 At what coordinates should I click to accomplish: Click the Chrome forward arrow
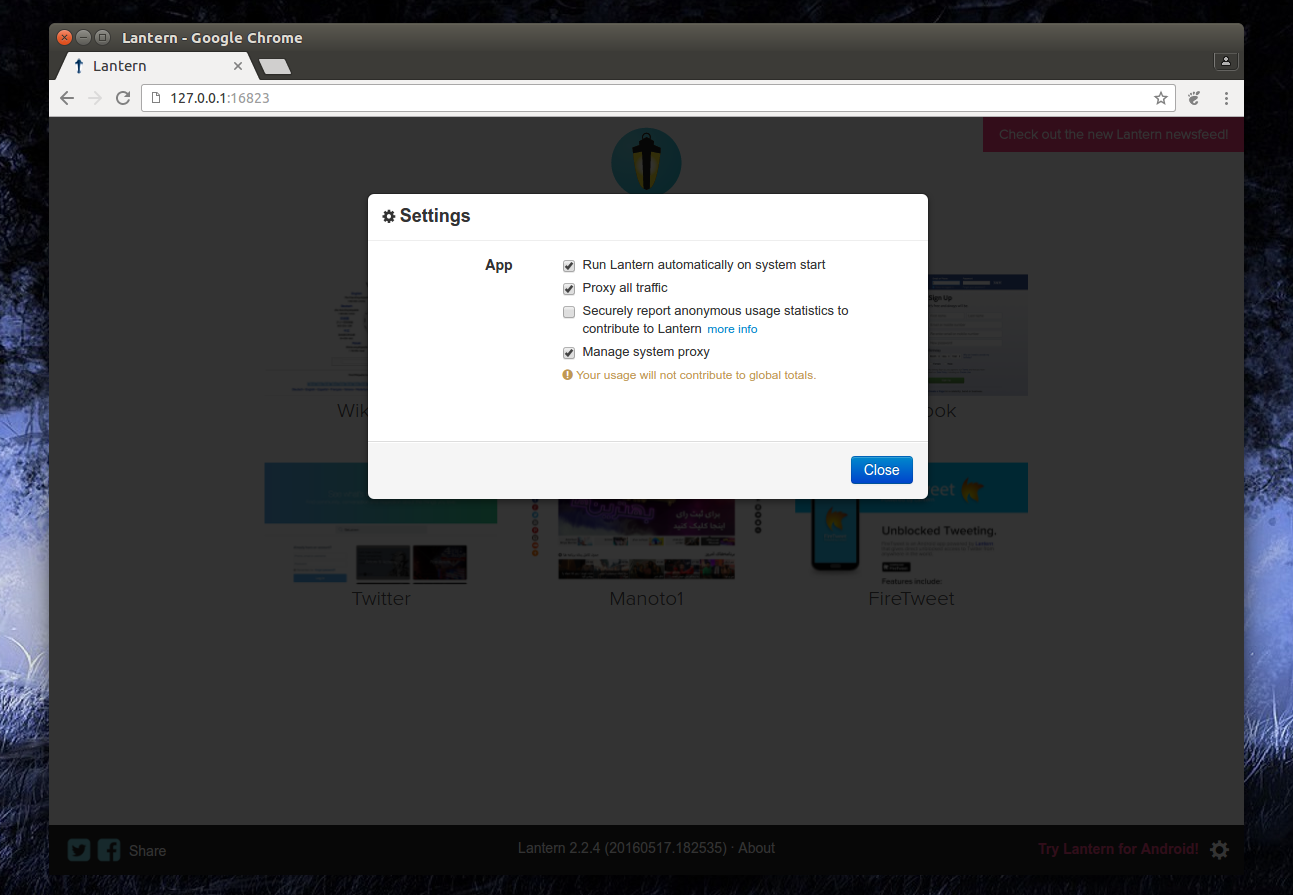pos(95,98)
